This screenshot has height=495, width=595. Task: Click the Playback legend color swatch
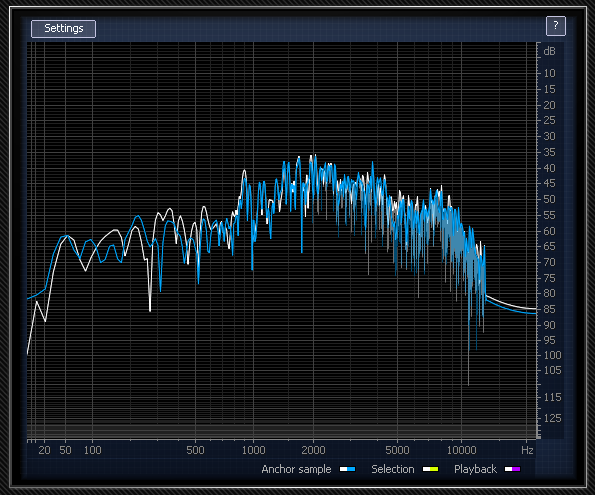coord(512,469)
